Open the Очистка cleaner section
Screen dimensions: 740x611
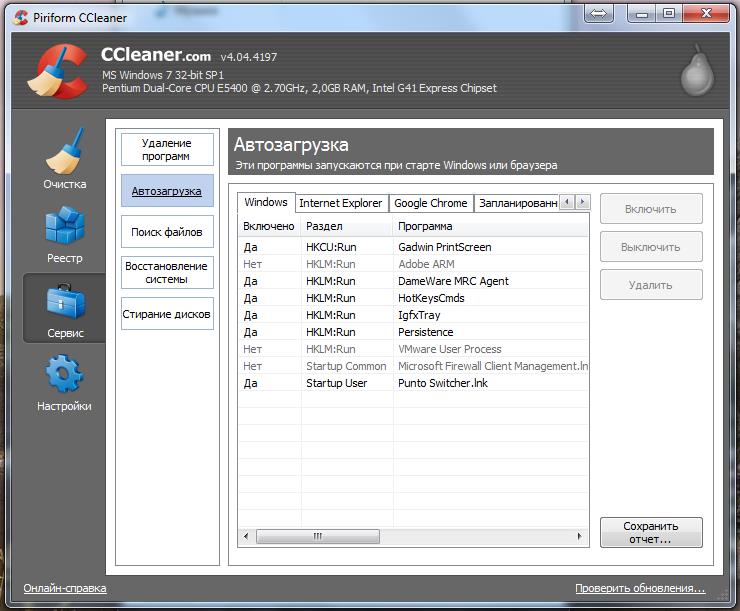65,158
